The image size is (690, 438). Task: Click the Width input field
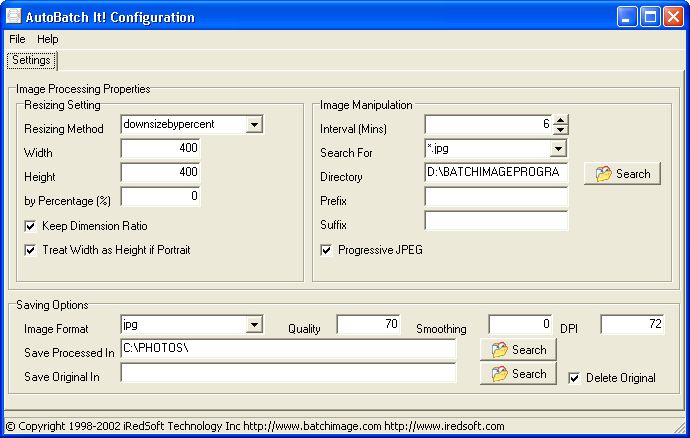coord(160,148)
